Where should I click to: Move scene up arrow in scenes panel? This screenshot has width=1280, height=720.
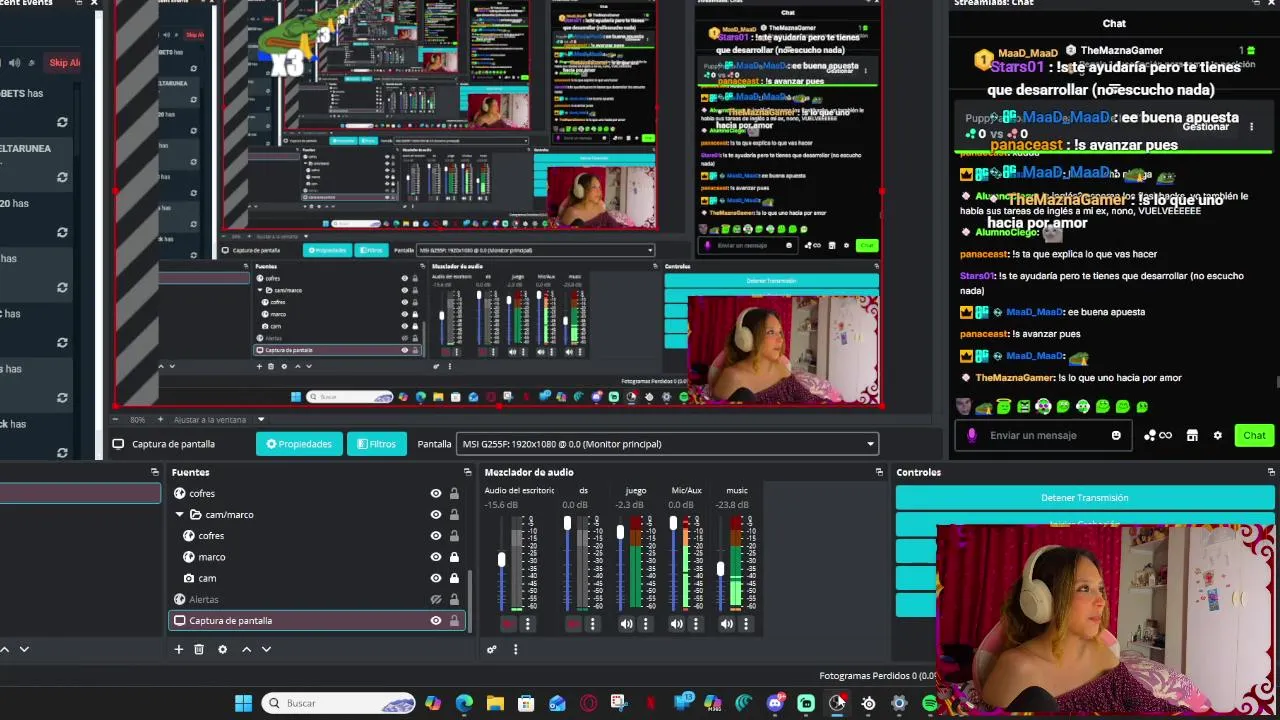tap(5, 649)
